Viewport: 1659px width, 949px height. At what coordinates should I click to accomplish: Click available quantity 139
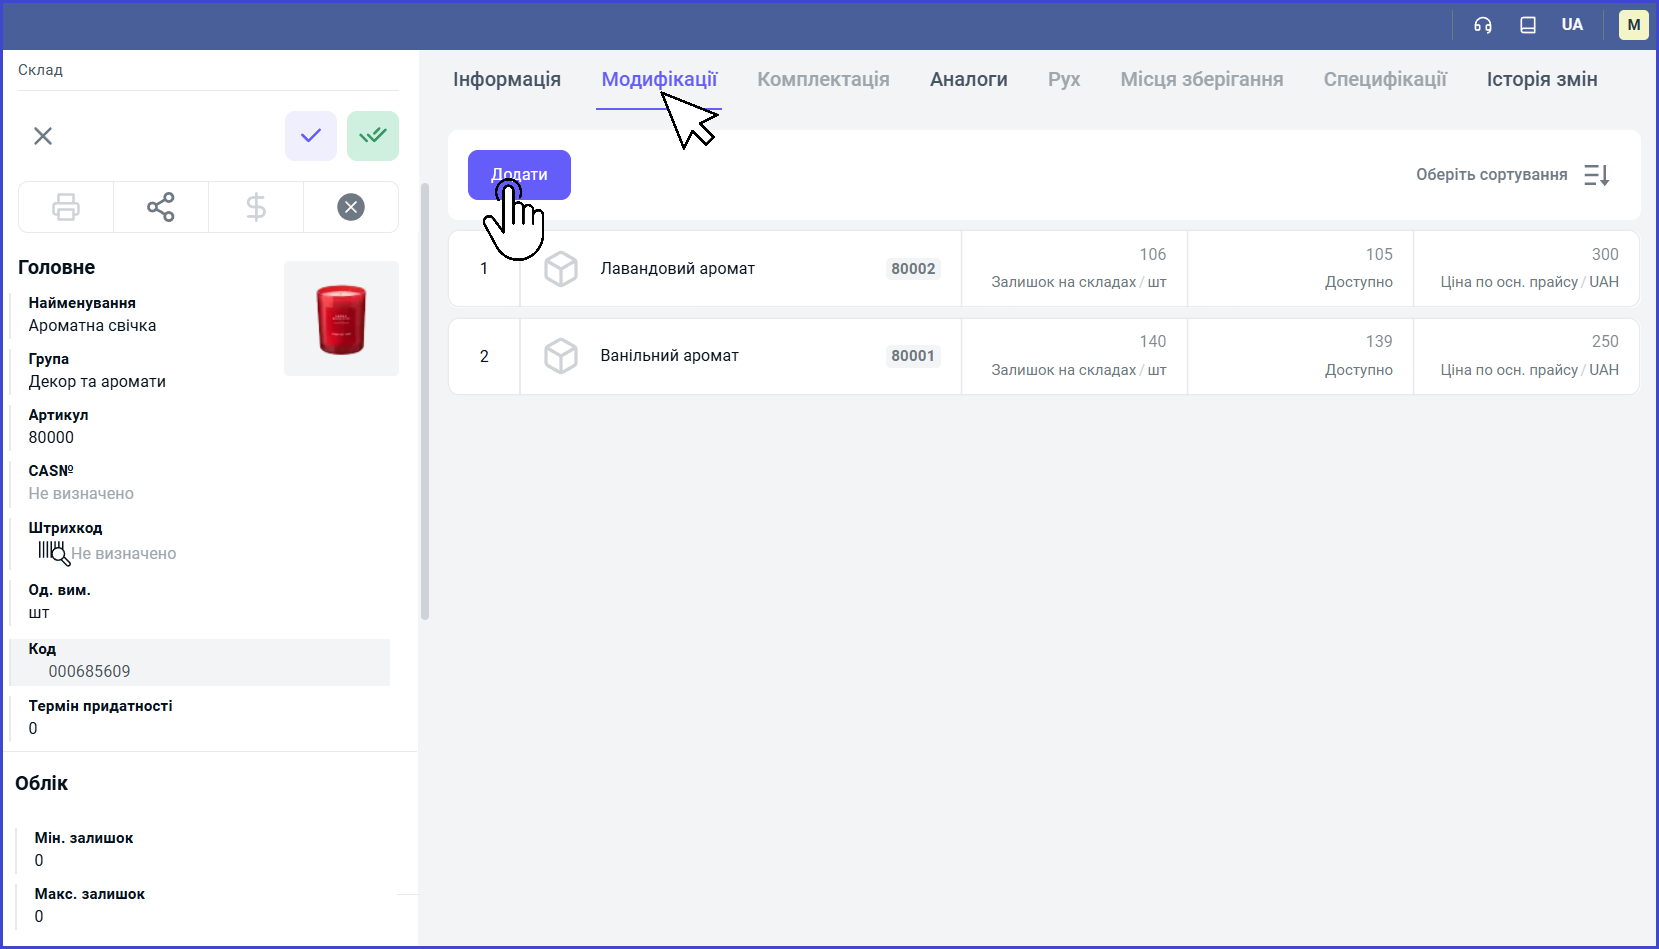[x=1379, y=341]
